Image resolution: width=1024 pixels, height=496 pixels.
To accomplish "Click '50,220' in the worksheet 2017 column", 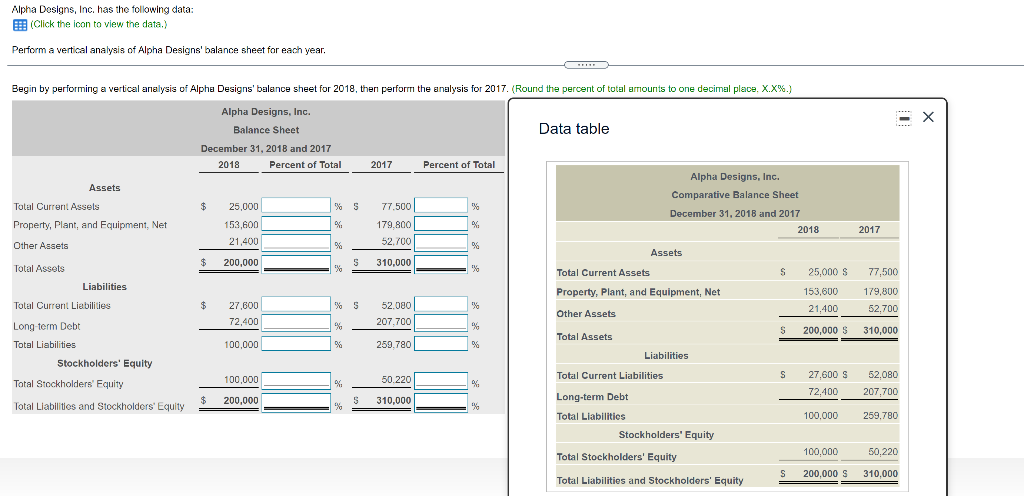I will coord(396,379).
